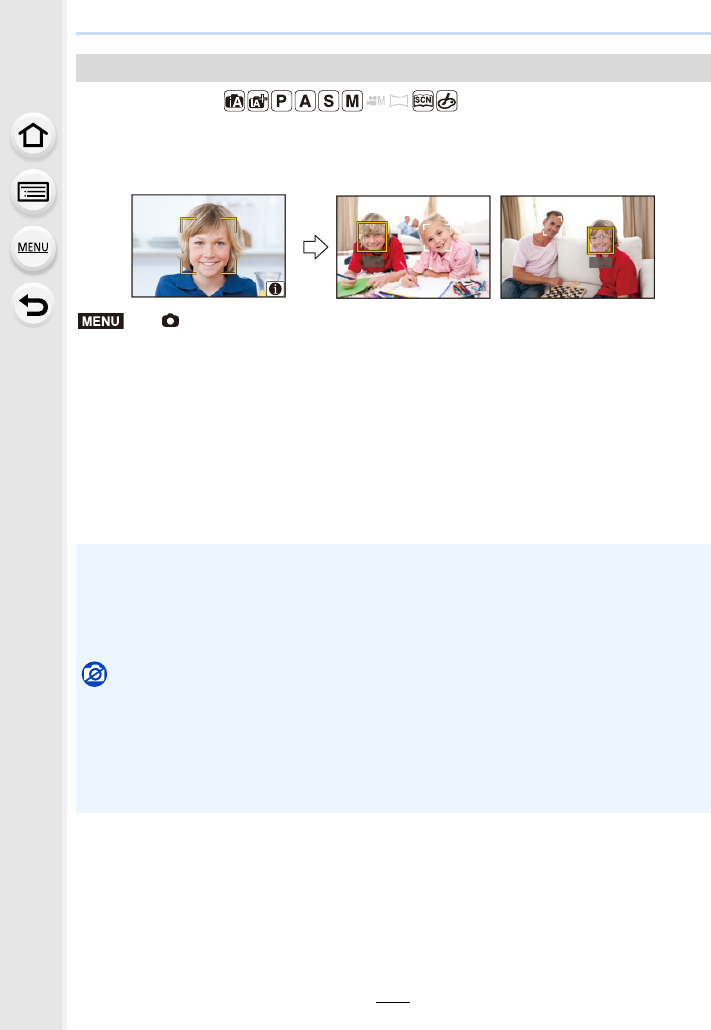This screenshot has width=711, height=1030.
Task: Click the SCN scene guide mode icon
Action: point(423,101)
